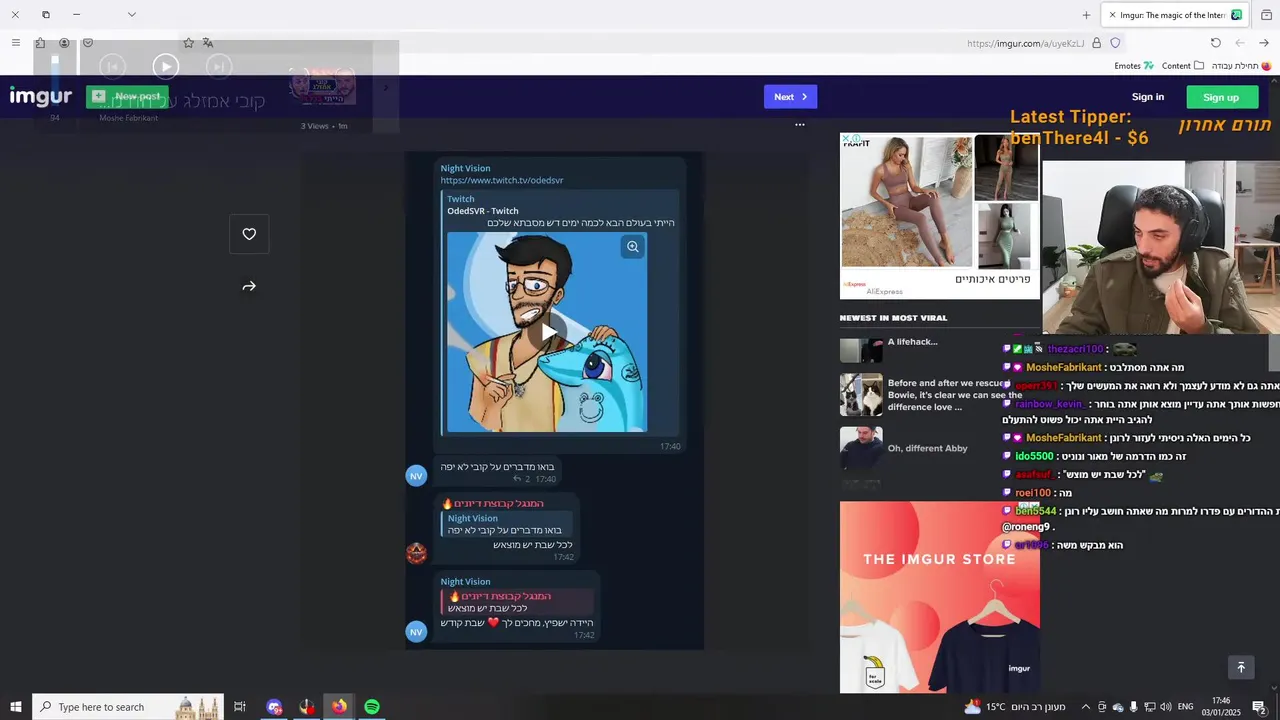Click the play button on the cartoon video
The image size is (1280, 720).
pos(547,332)
